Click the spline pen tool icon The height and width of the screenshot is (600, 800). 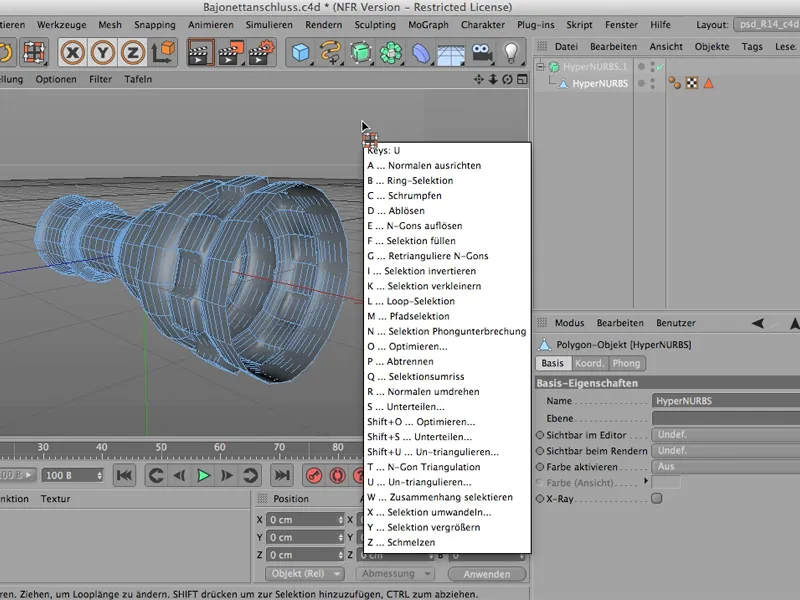(x=329, y=52)
